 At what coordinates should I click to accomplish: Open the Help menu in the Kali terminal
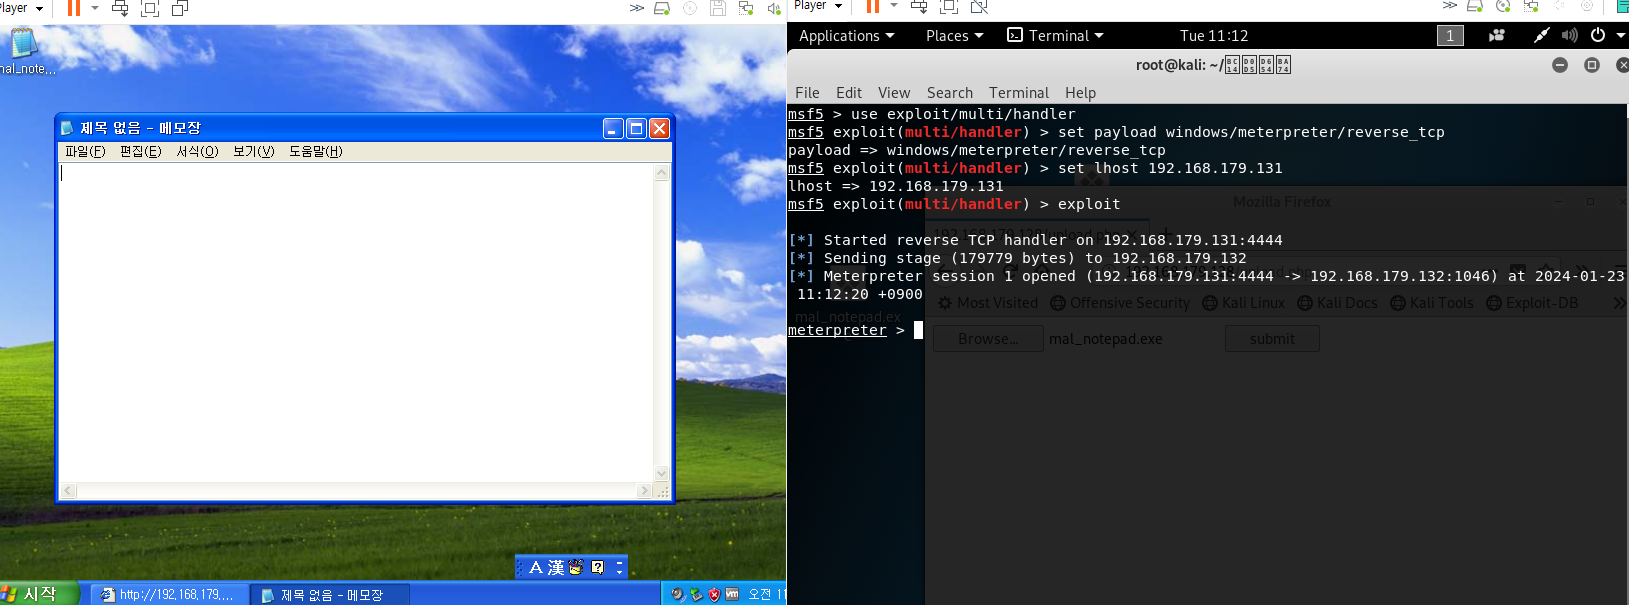(1080, 93)
